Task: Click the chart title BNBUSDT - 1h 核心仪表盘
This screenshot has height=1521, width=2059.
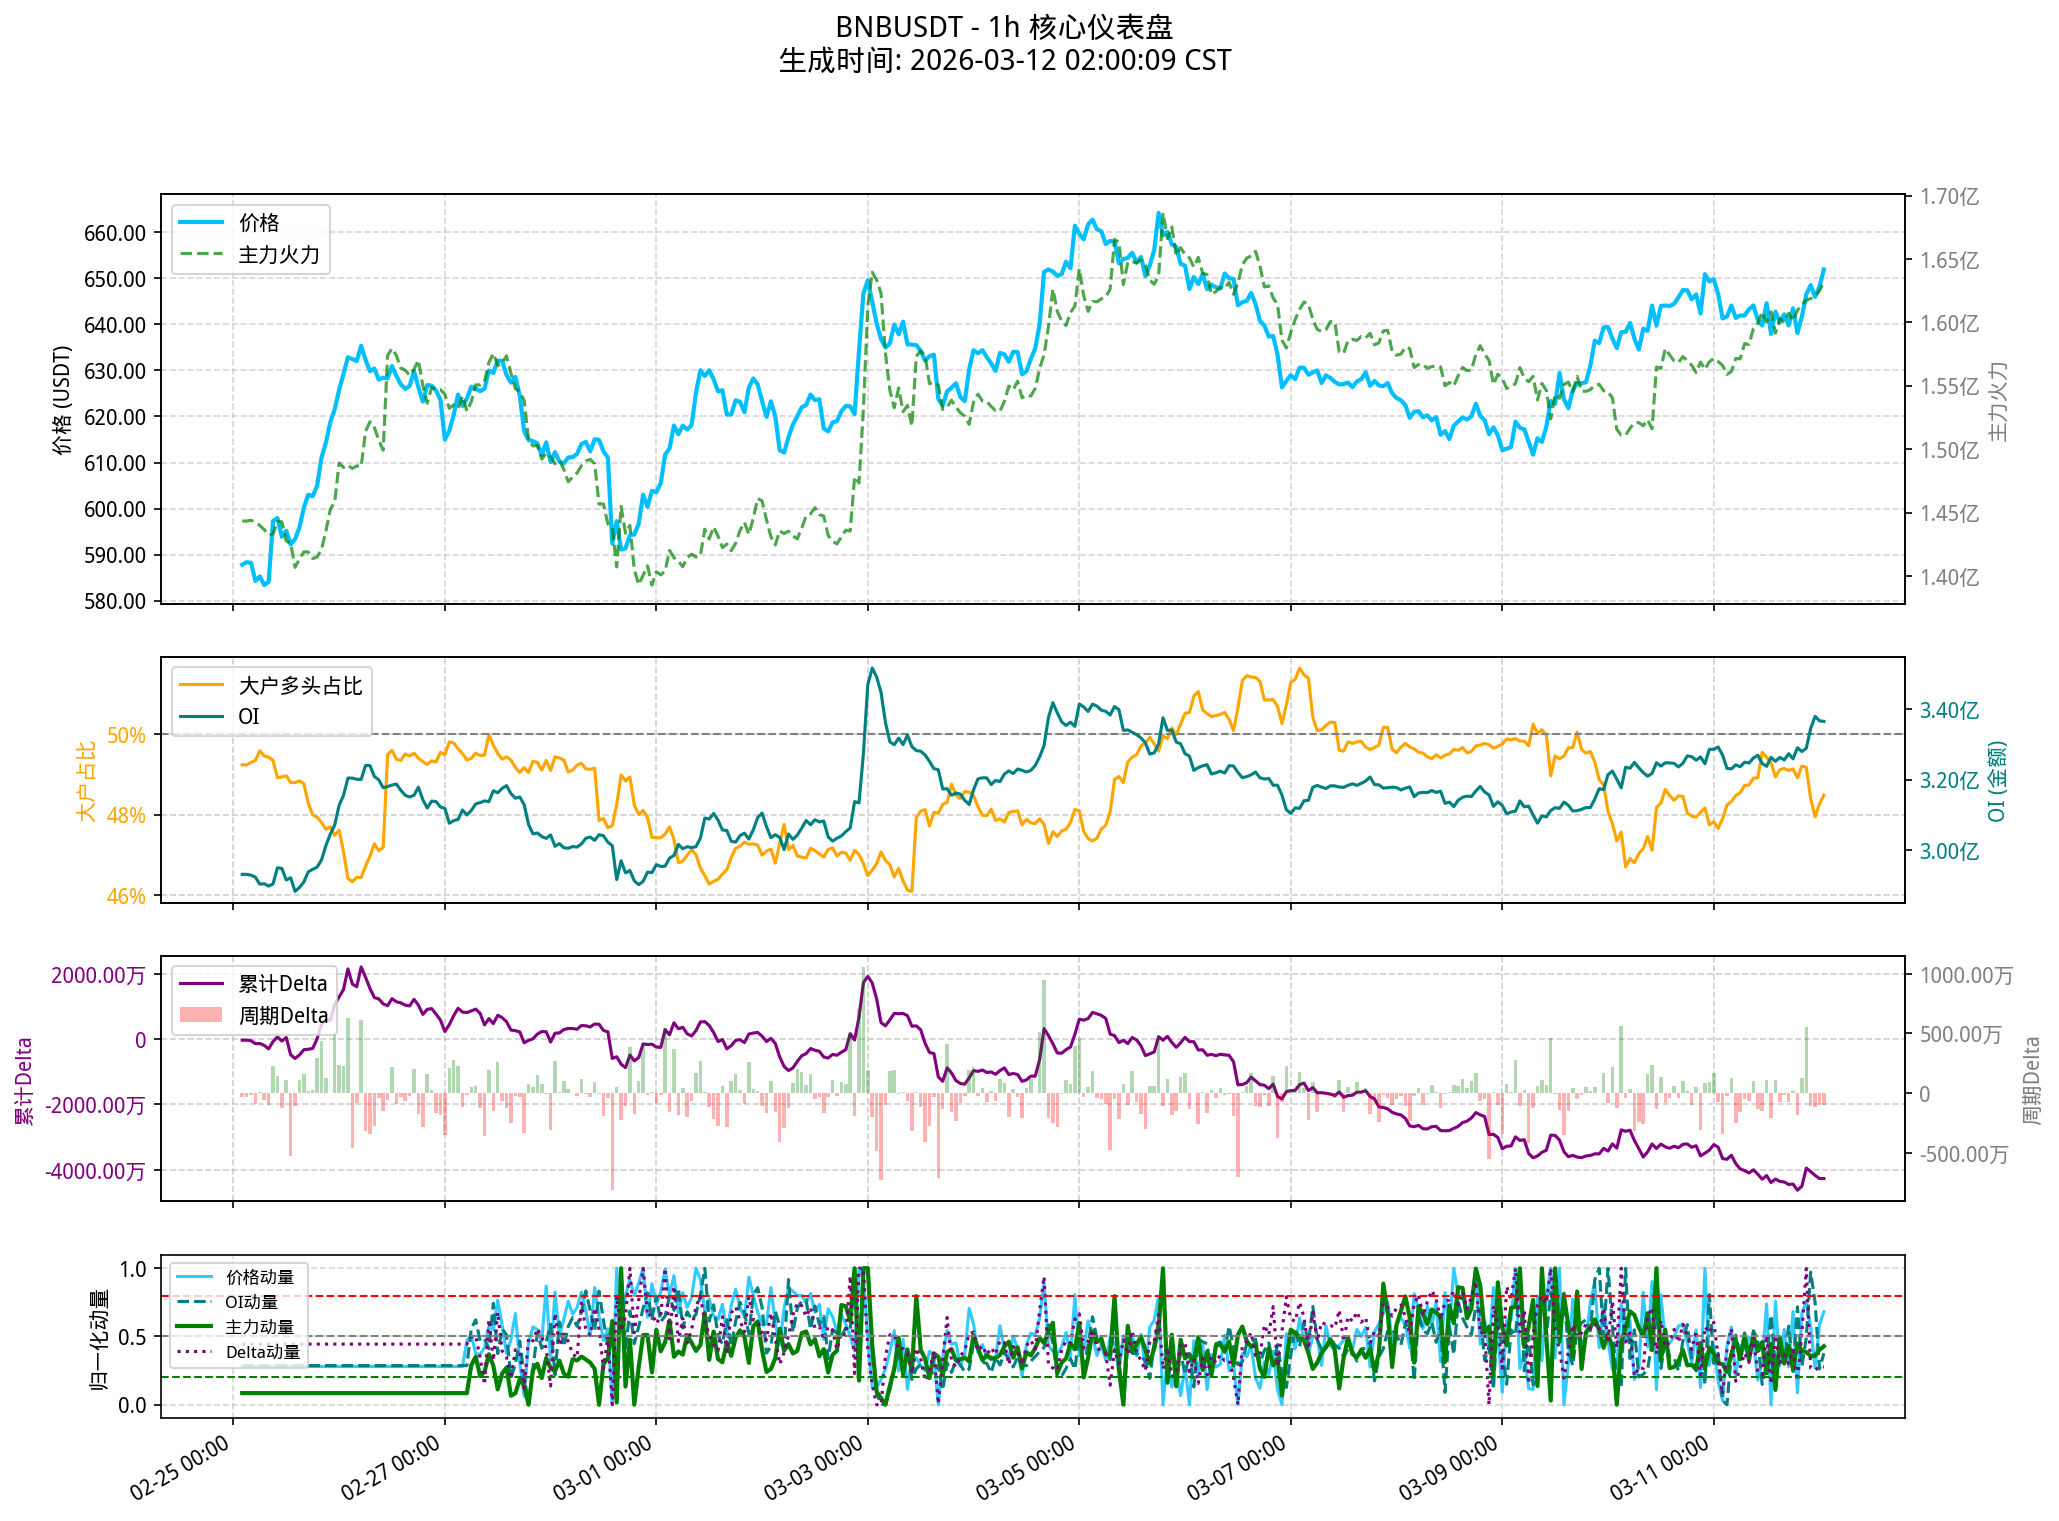Action: [1004, 27]
